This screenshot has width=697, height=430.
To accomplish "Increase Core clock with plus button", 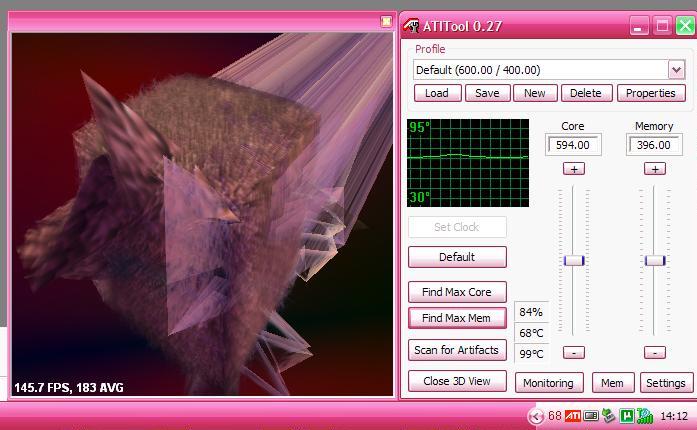I will [x=574, y=169].
